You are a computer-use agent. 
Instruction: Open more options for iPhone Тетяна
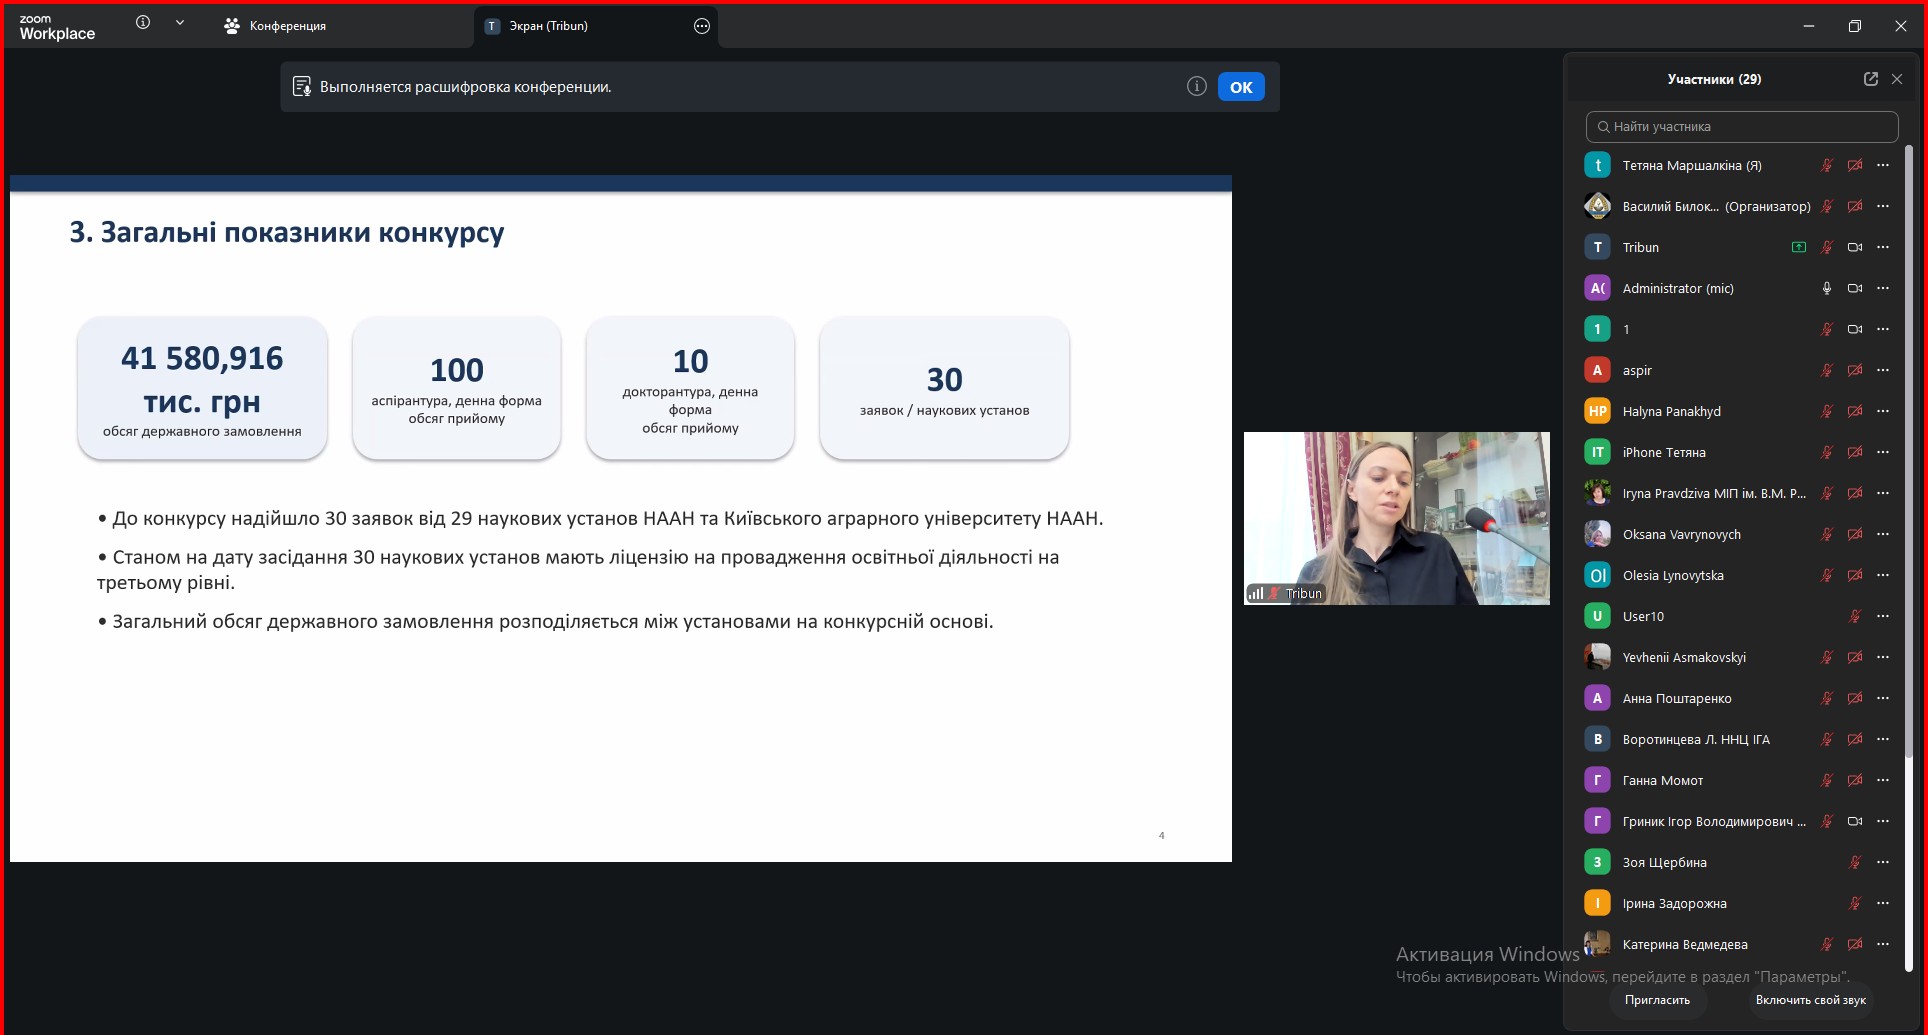click(x=1883, y=452)
